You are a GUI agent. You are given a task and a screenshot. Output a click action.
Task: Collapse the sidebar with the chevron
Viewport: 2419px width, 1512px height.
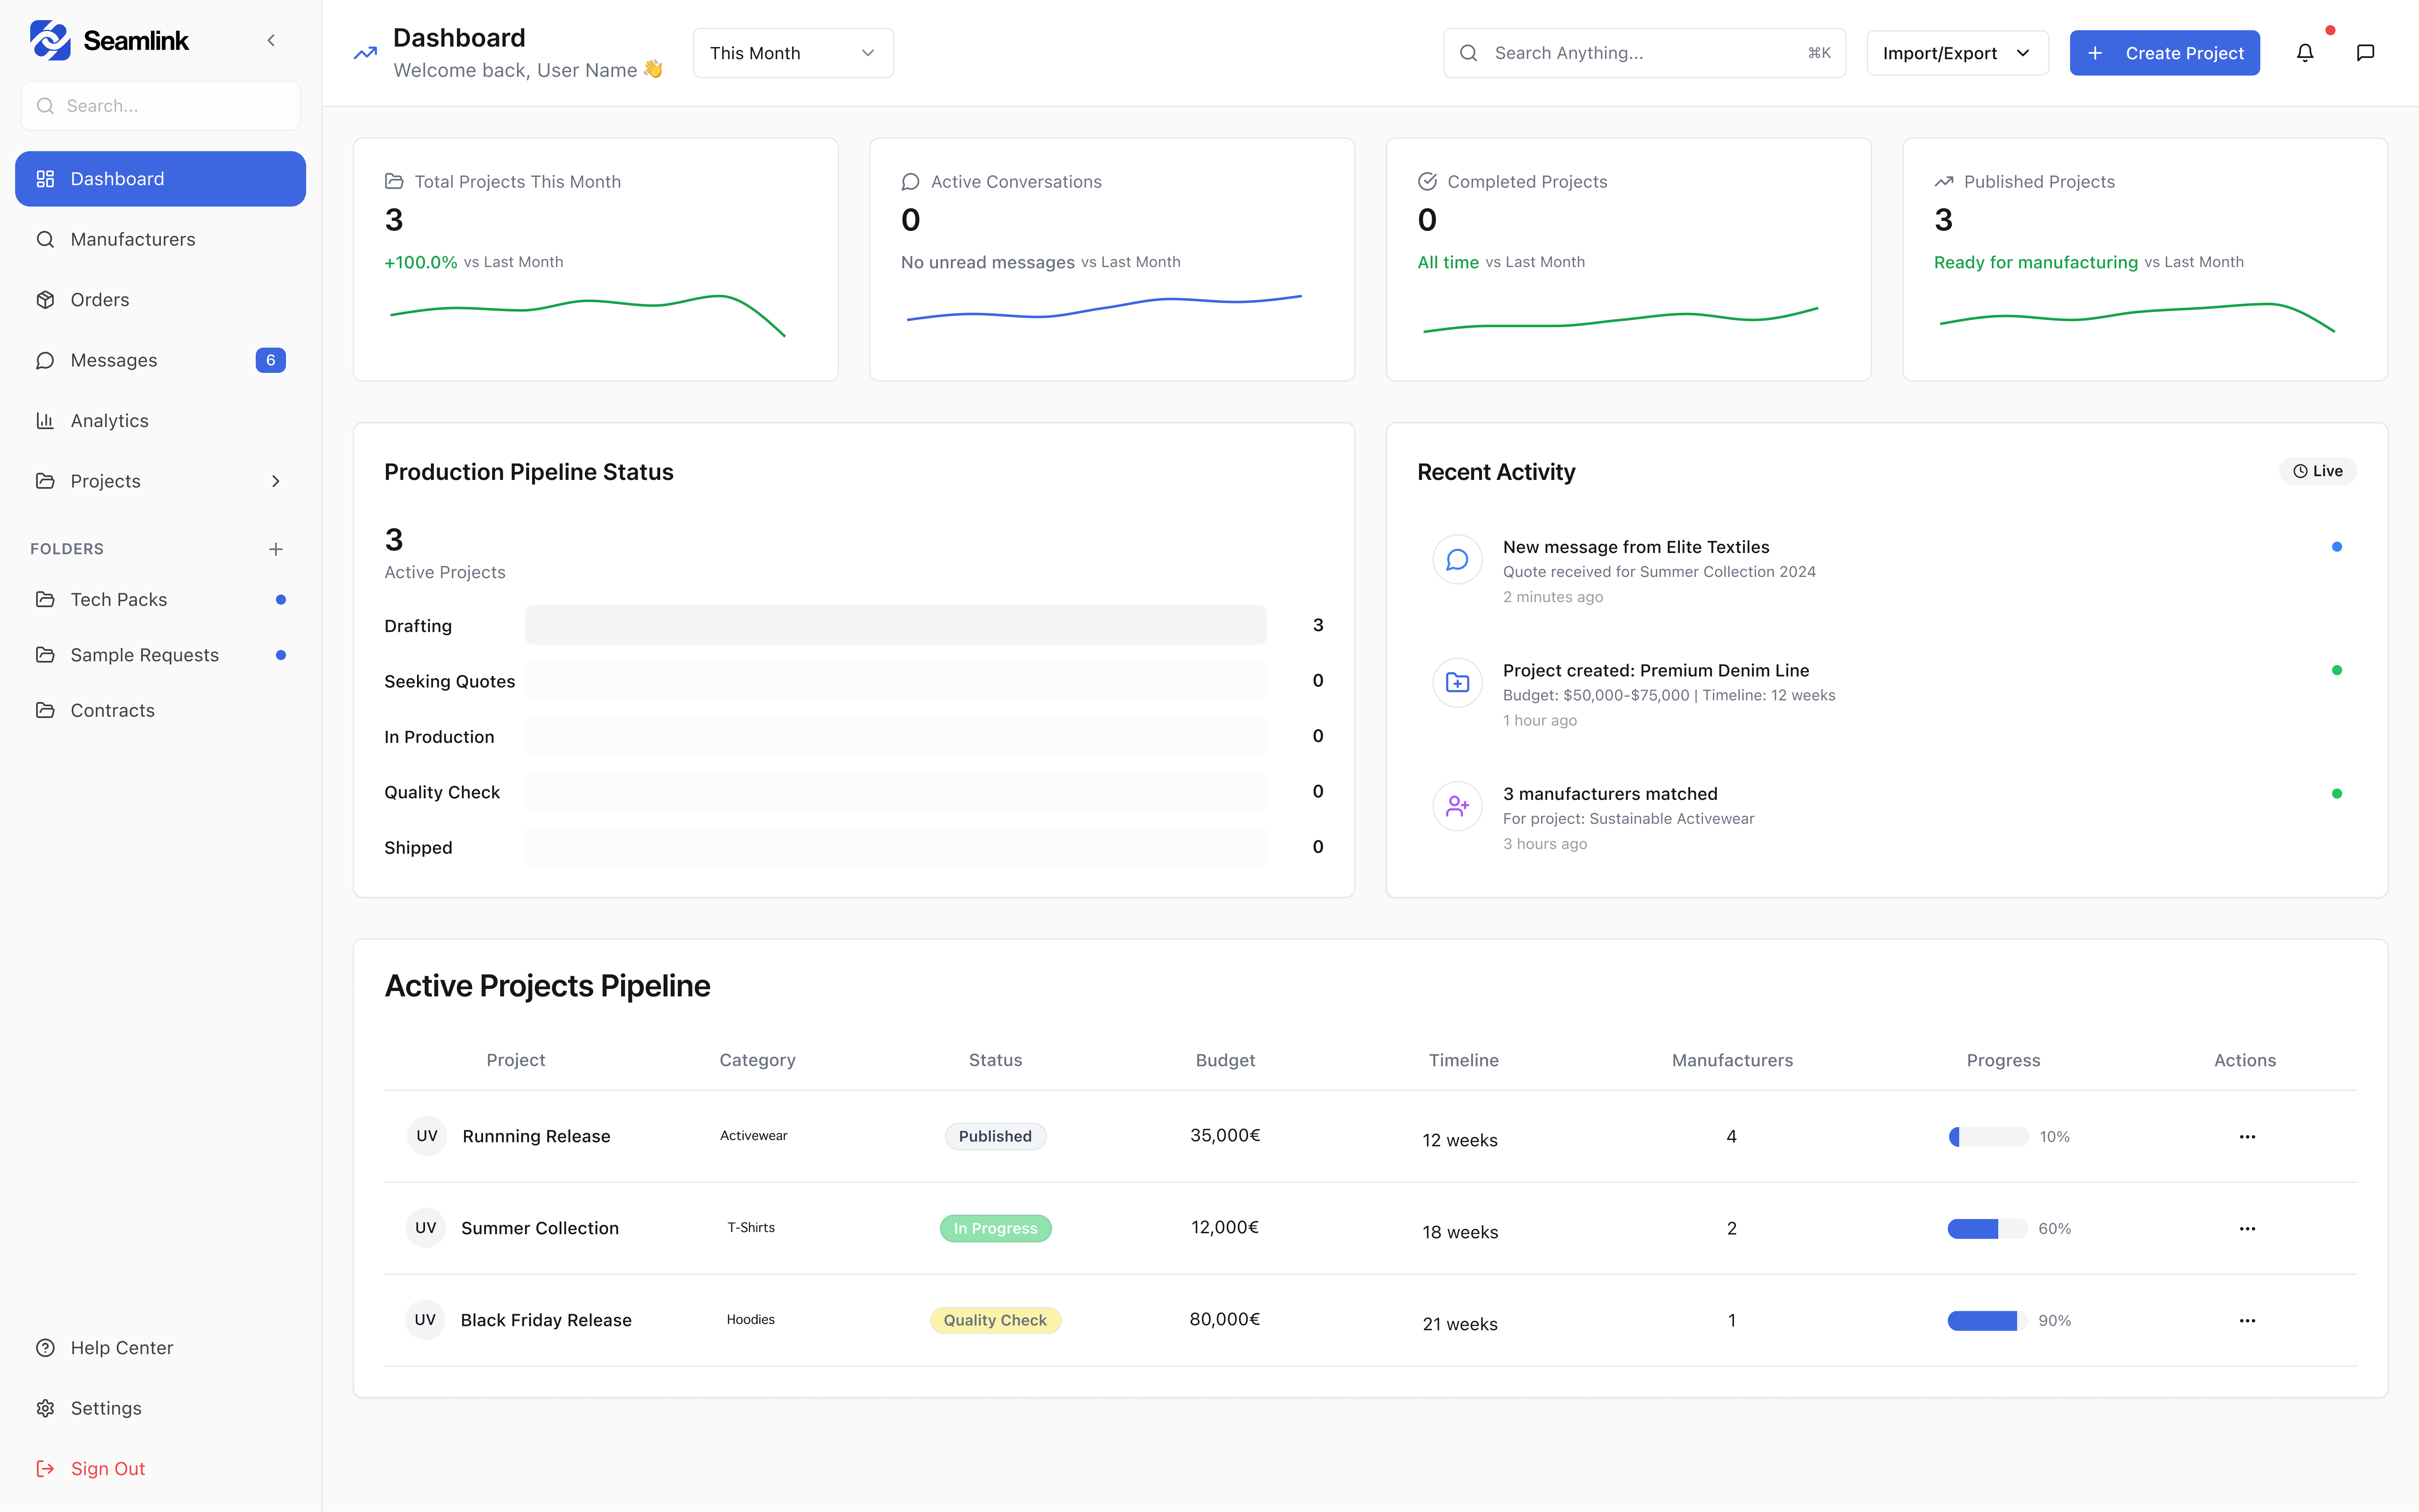pyautogui.click(x=271, y=40)
